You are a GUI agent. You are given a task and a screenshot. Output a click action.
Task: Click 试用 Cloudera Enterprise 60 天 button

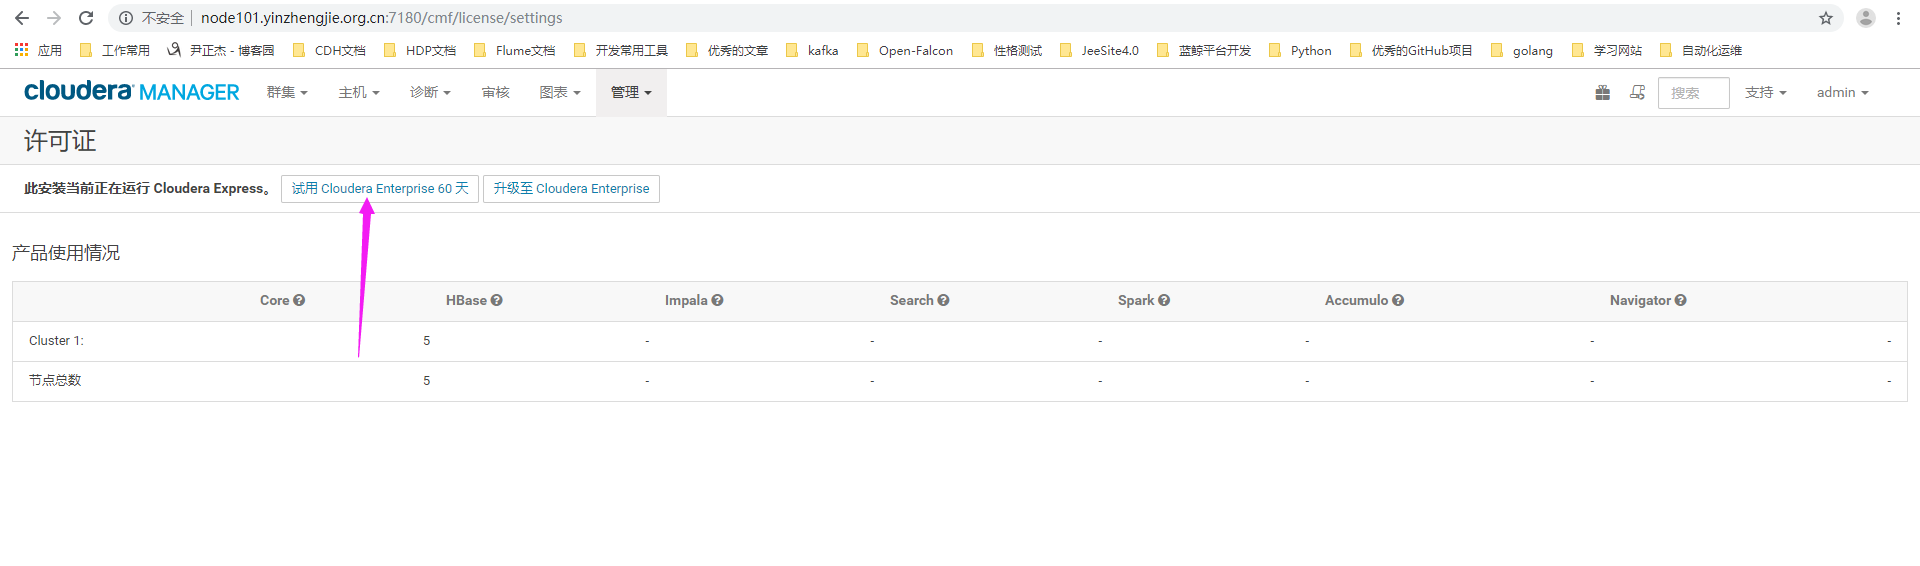(x=380, y=188)
